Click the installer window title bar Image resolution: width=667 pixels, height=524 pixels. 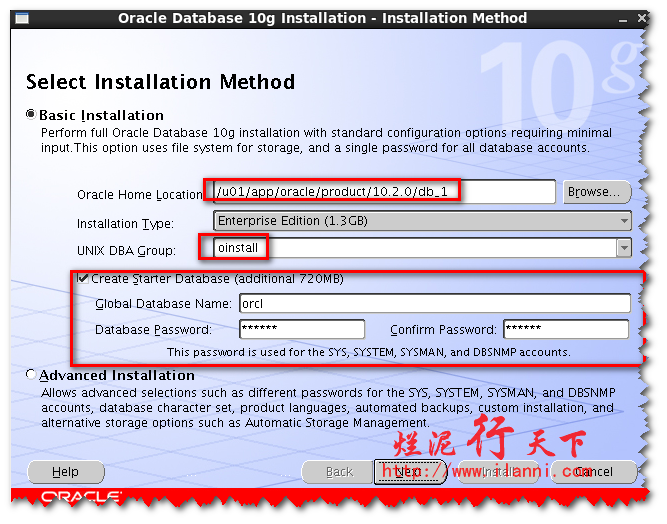(x=322, y=18)
